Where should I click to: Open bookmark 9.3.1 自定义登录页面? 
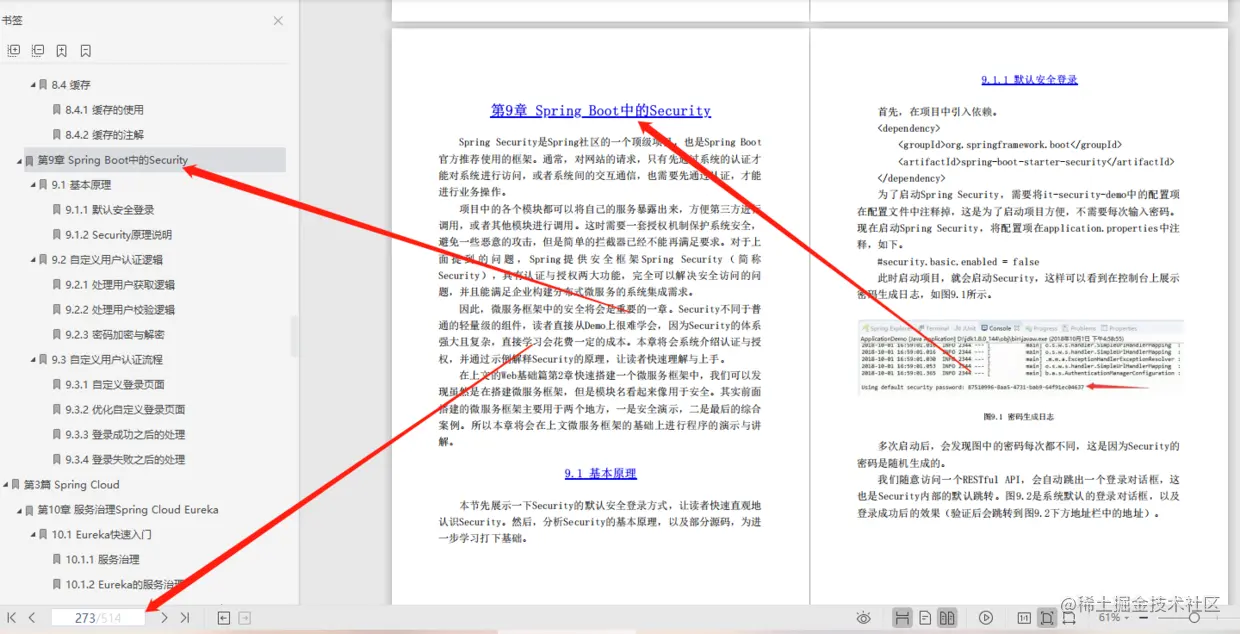coord(115,385)
